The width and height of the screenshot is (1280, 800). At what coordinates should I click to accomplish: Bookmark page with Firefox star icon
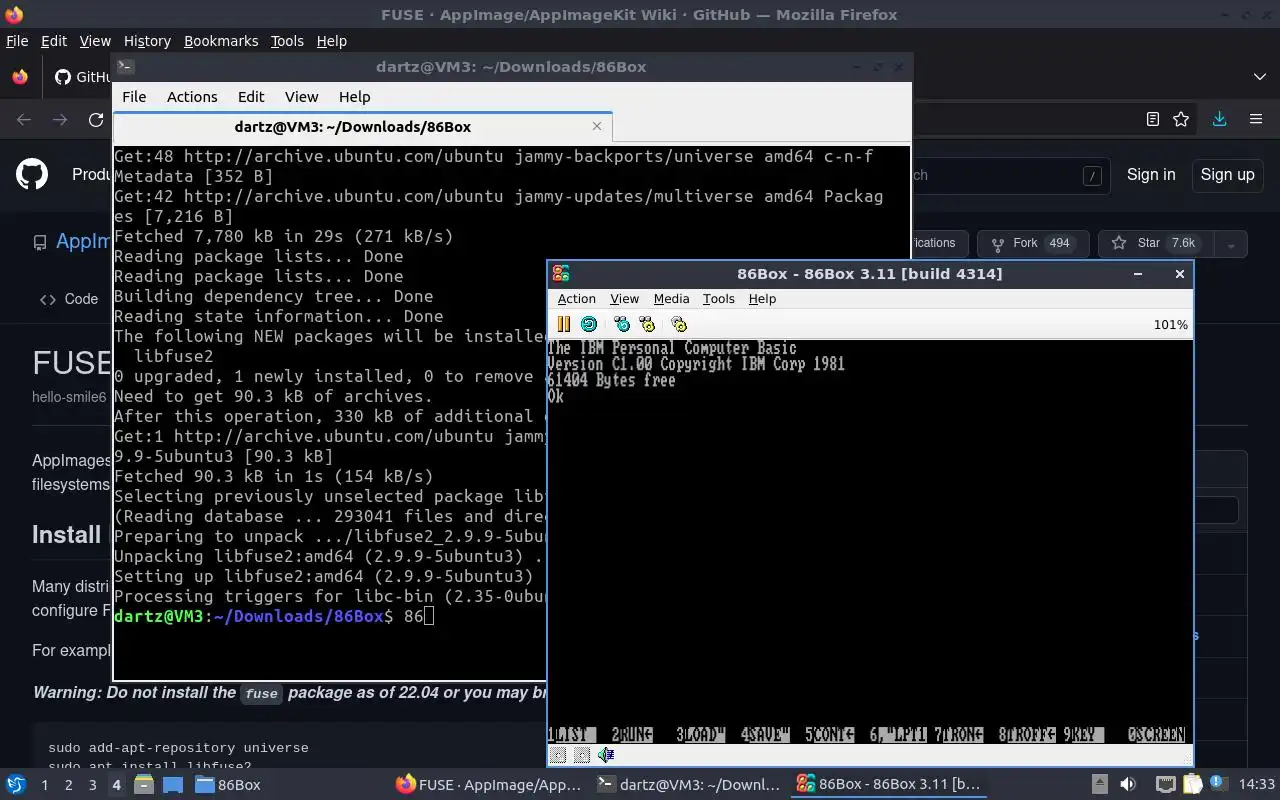(x=1181, y=119)
